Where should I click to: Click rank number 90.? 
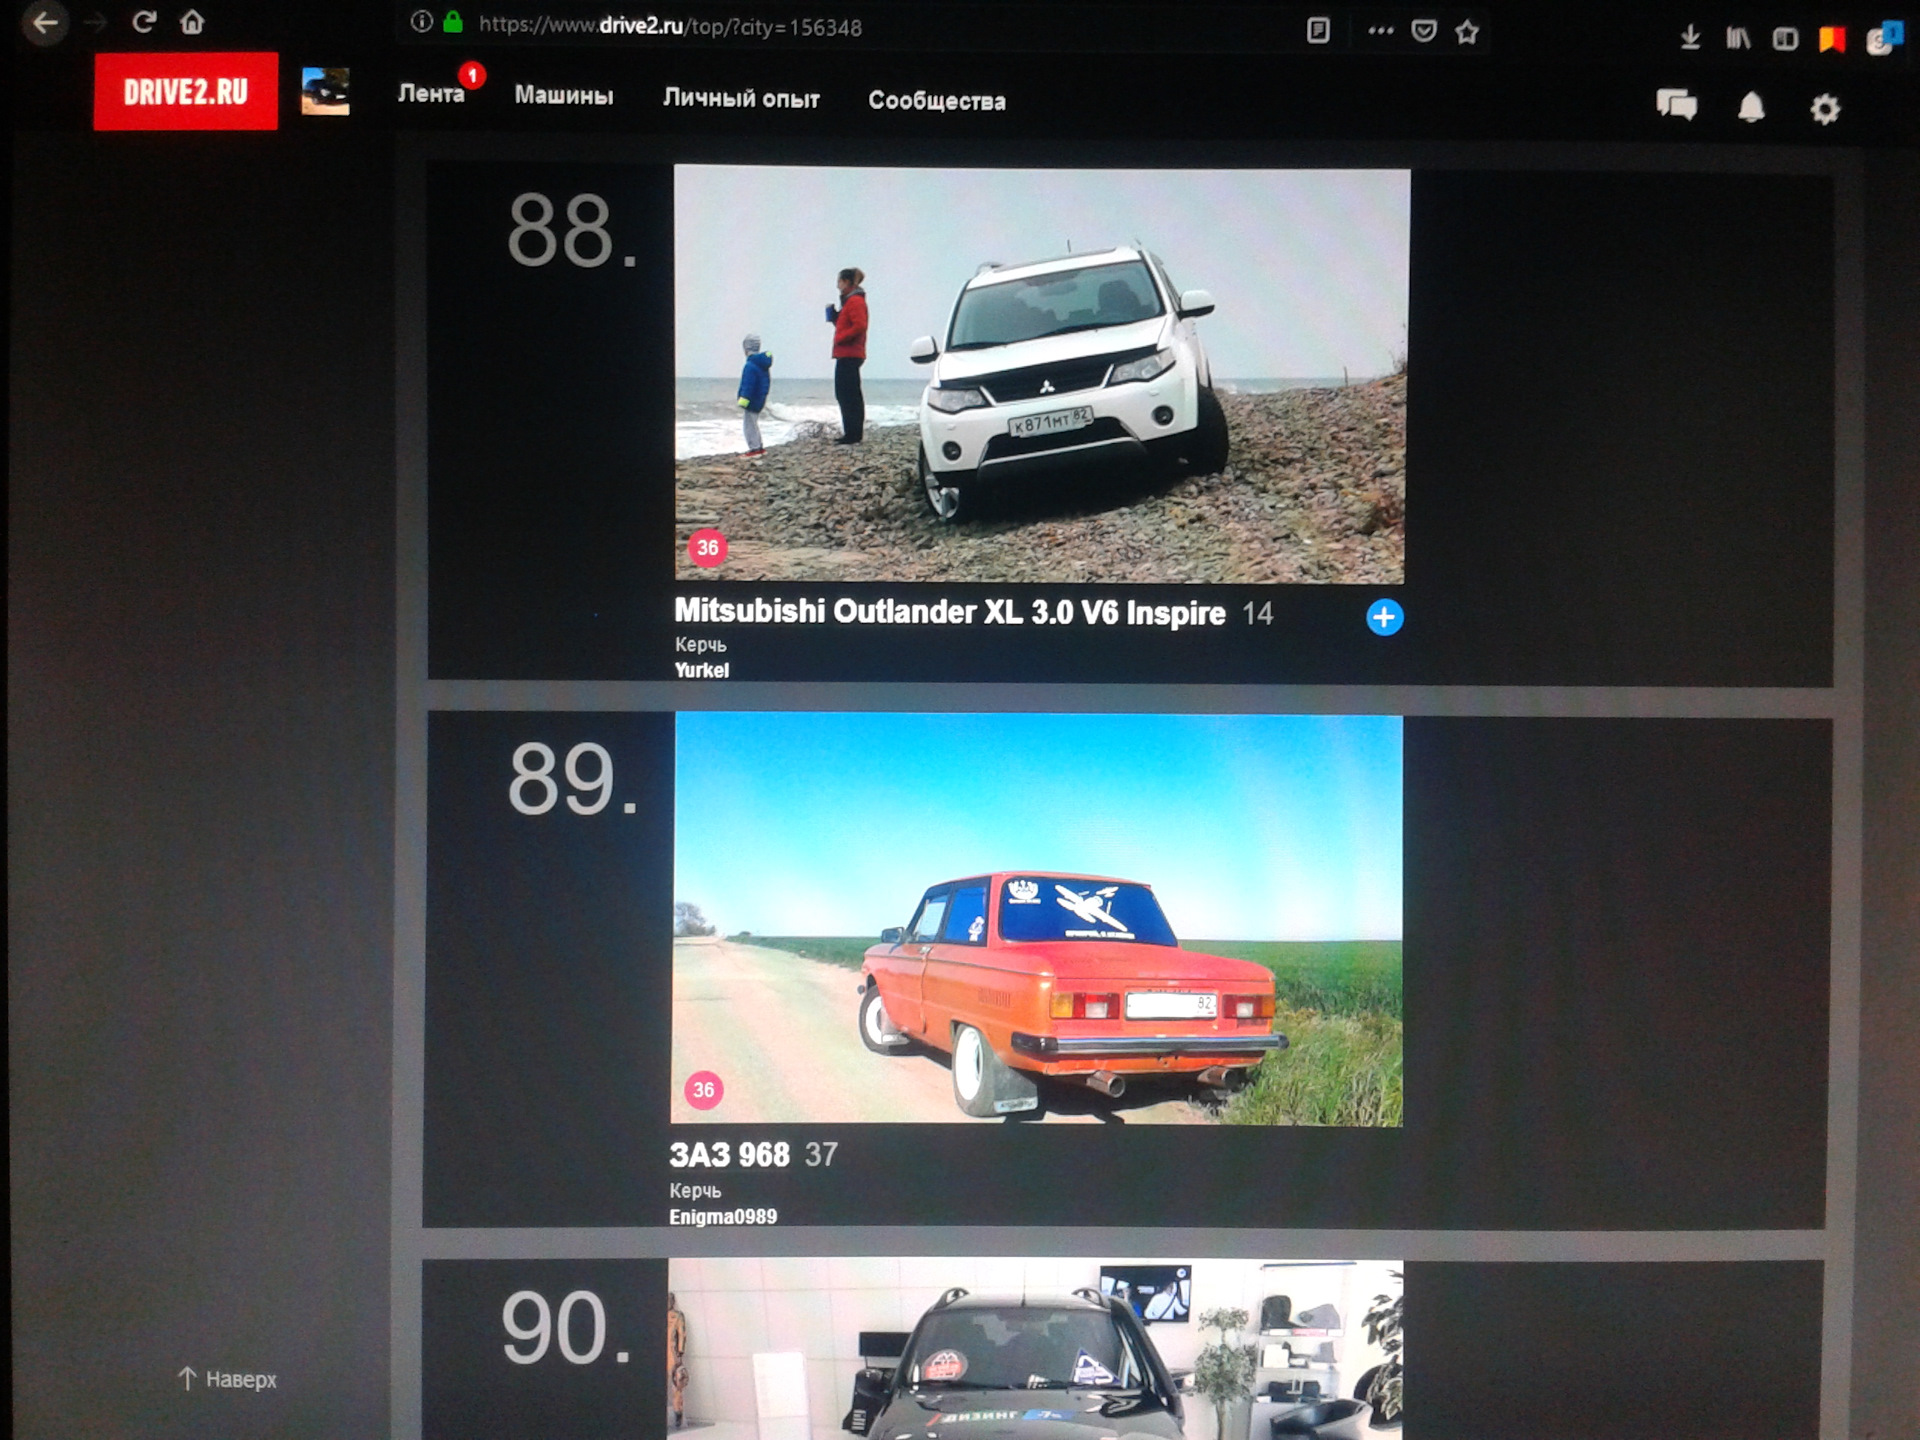click(567, 1328)
